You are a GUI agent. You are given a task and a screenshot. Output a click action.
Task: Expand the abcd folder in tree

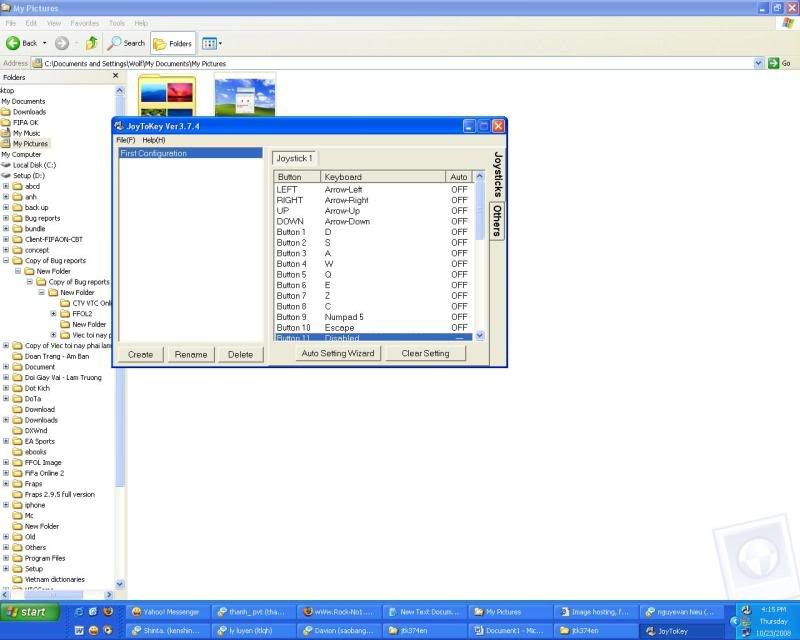[x=6, y=186]
